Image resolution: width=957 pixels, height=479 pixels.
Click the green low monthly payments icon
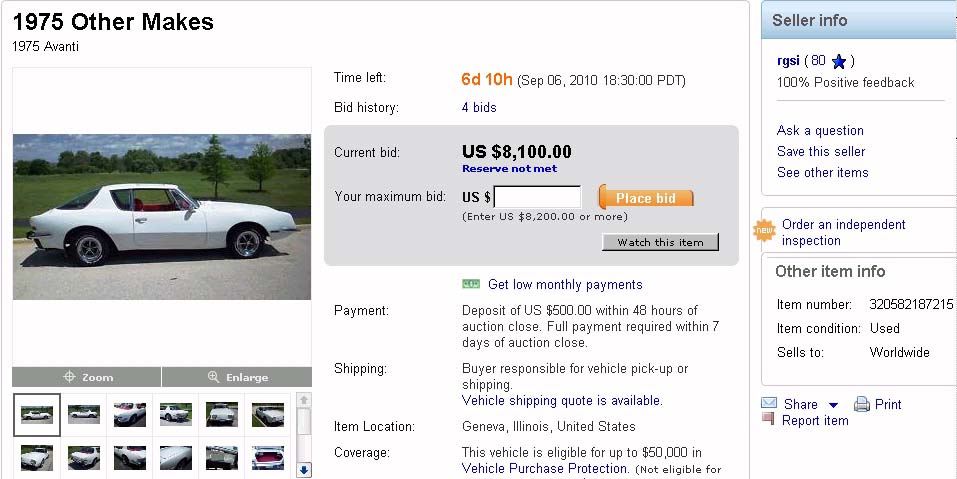[471, 284]
